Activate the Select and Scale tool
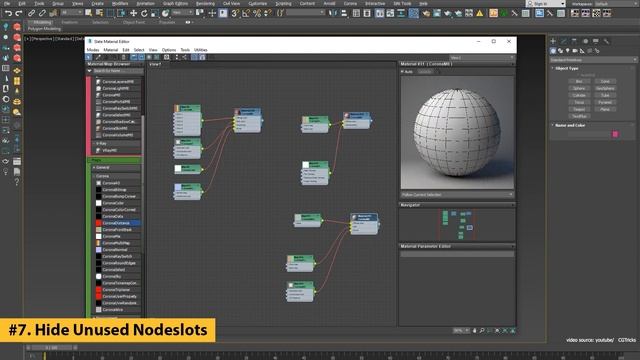The width and height of the screenshot is (640, 360). click(155, 13)
